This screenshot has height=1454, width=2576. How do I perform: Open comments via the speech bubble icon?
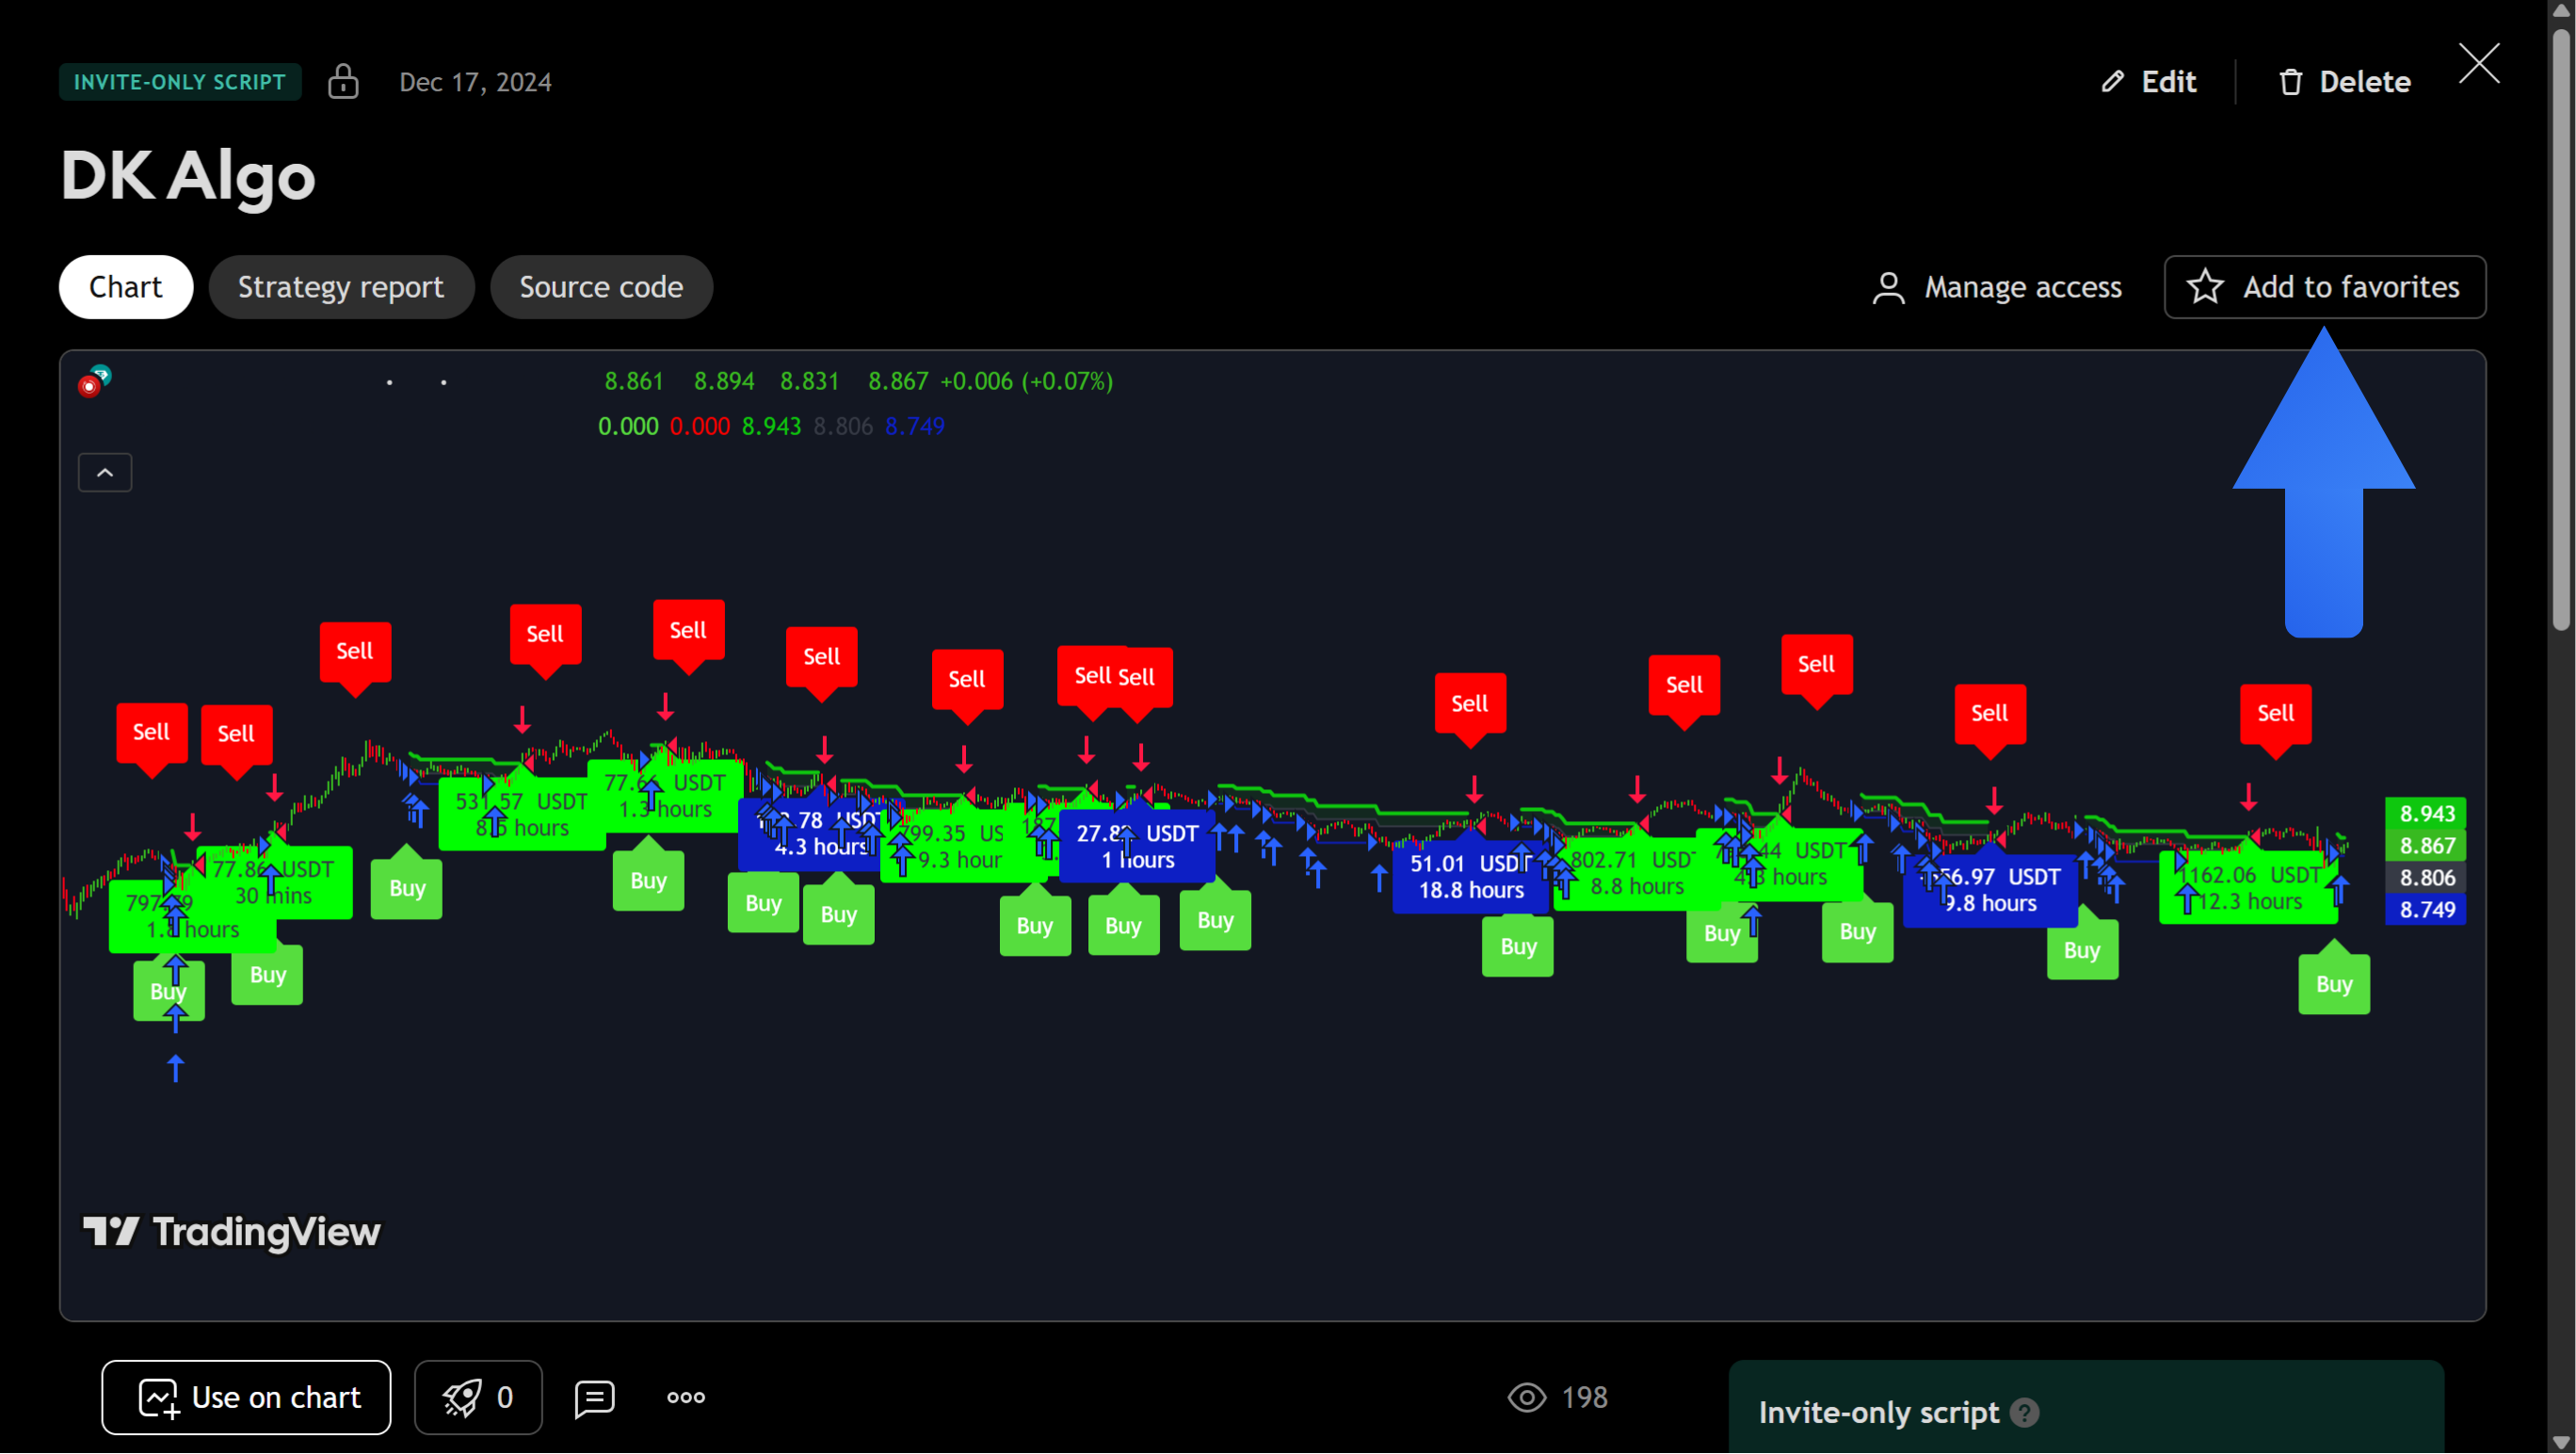tap(594, 1398)
